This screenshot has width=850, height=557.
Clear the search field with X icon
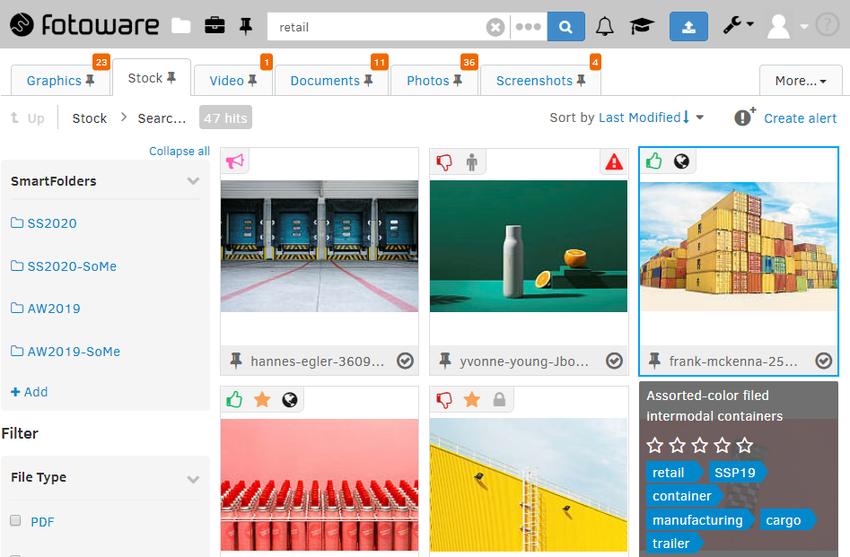pyautogui.click(x=495, y=28)
